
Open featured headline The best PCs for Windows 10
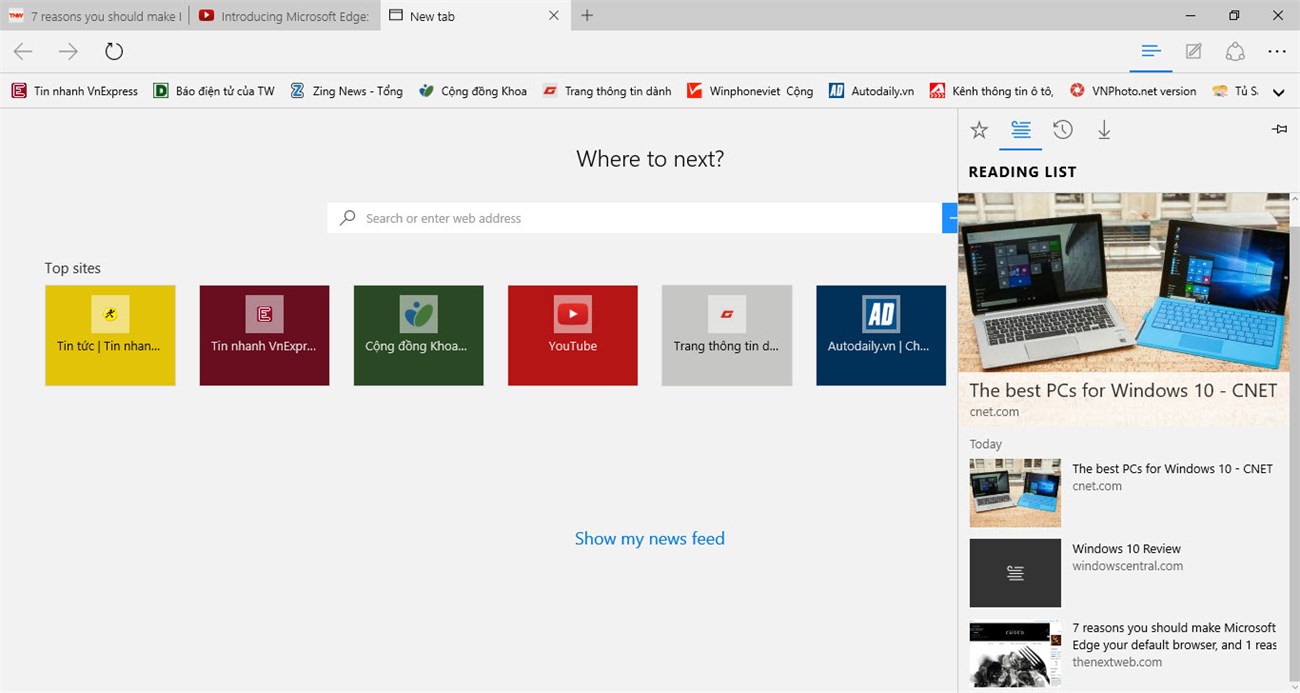pos(1123,390)
